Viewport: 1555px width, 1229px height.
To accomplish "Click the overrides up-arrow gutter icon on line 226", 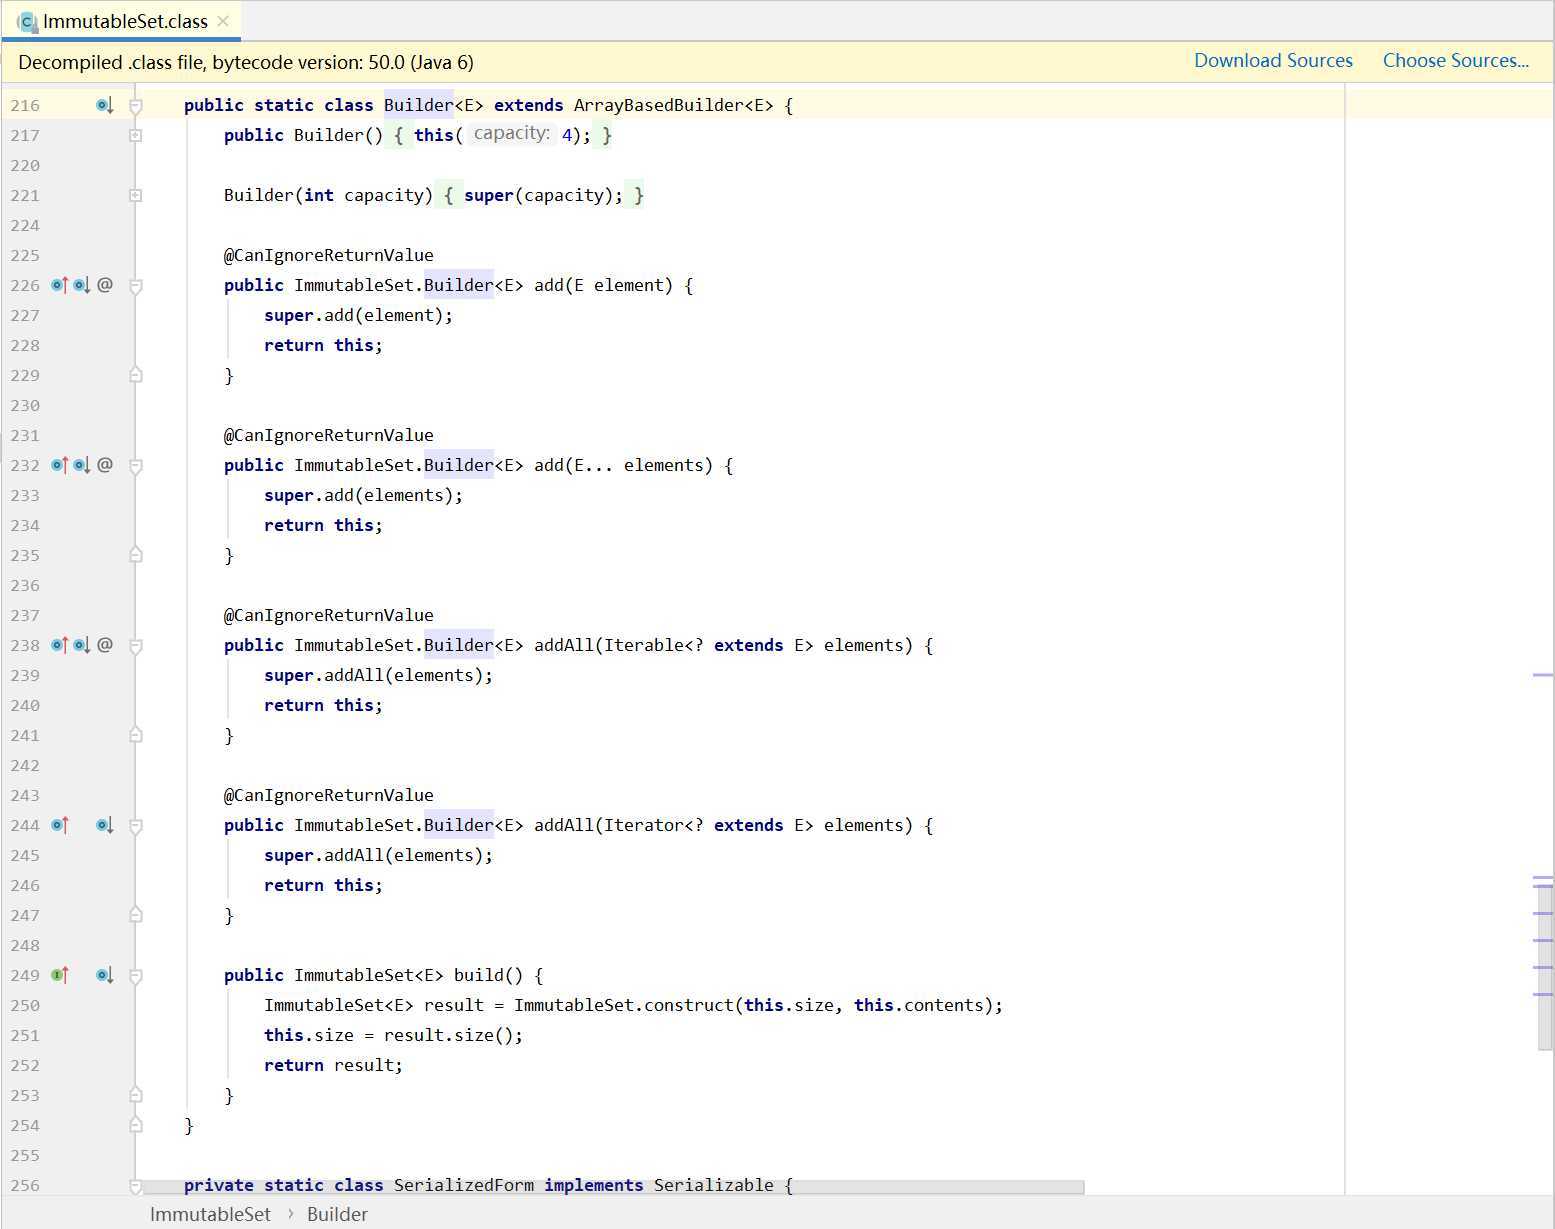I will 60,285.
